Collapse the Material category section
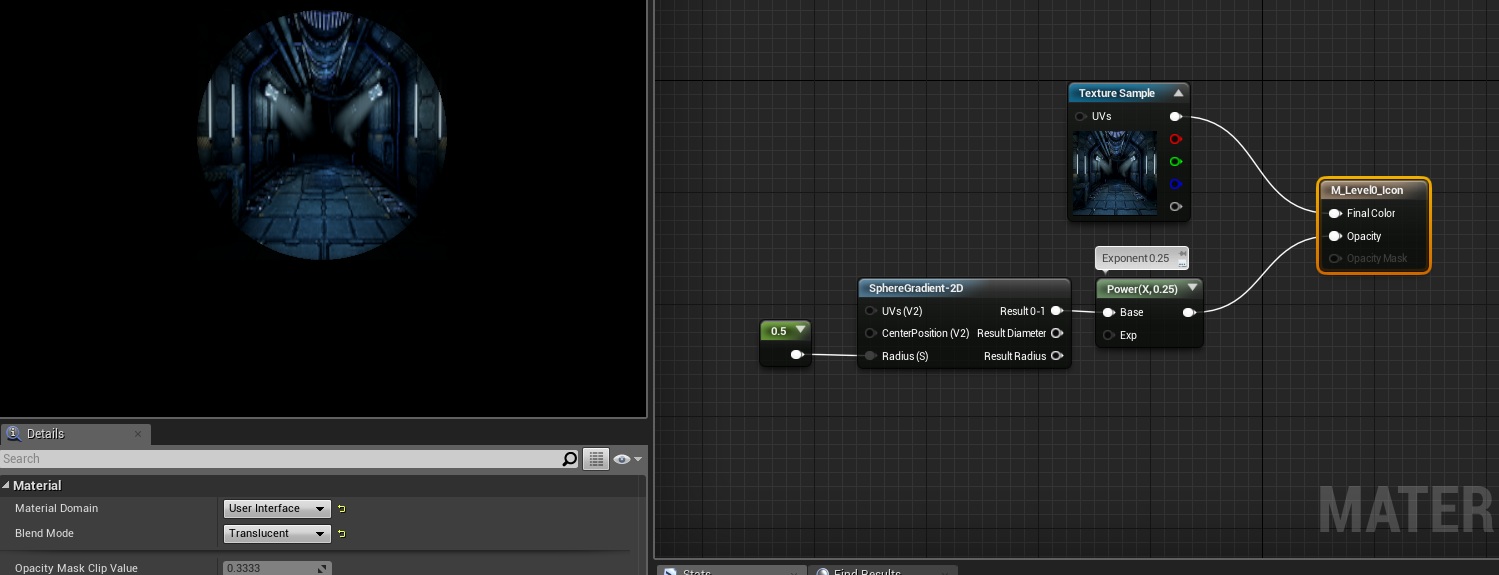Image resolution: width=1499 pixels, height=575 pixels. tap(6, 485)
